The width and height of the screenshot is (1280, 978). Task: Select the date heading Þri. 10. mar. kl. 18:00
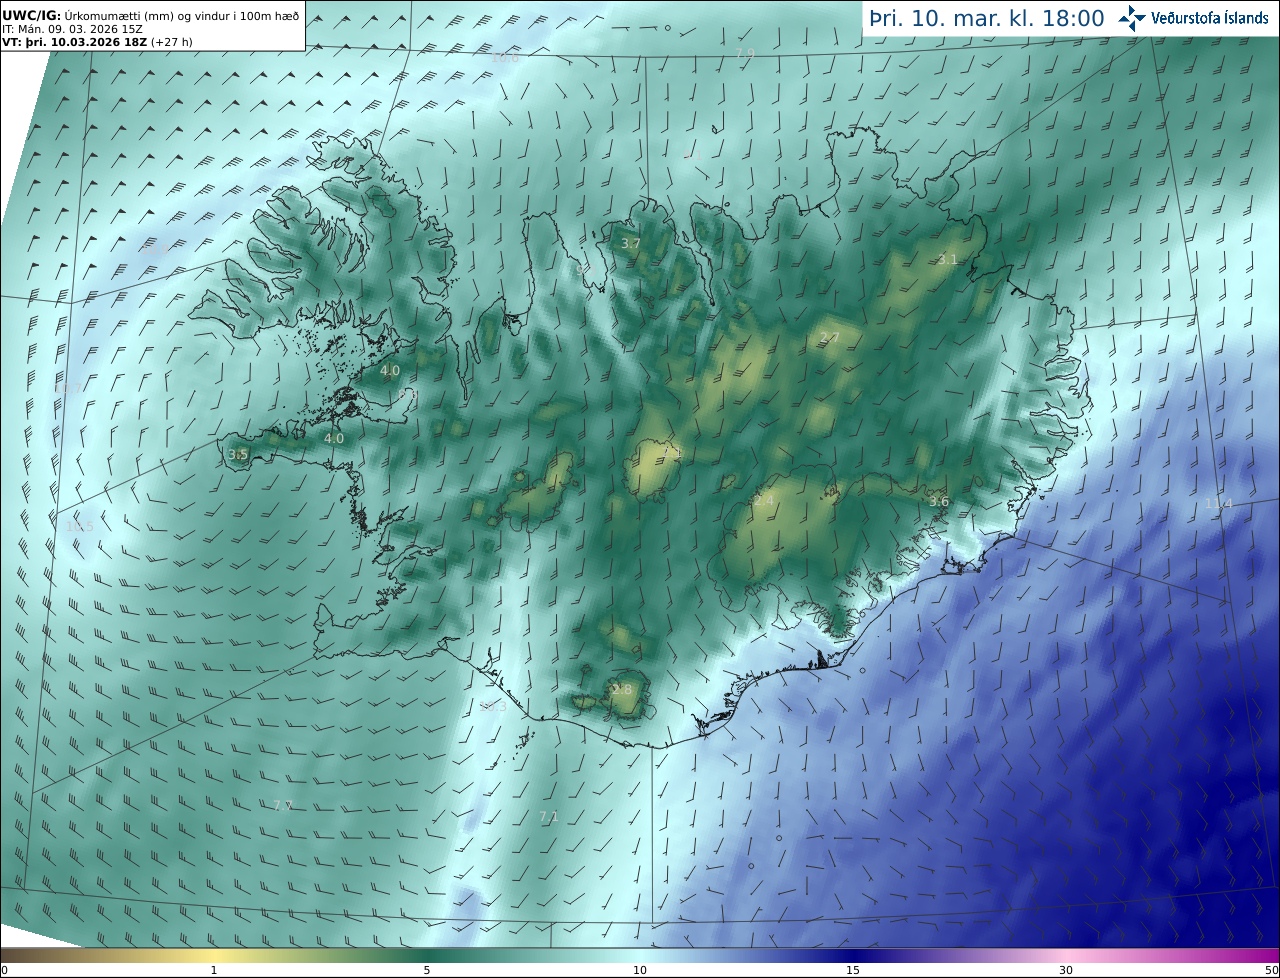[x=987, y=18]
